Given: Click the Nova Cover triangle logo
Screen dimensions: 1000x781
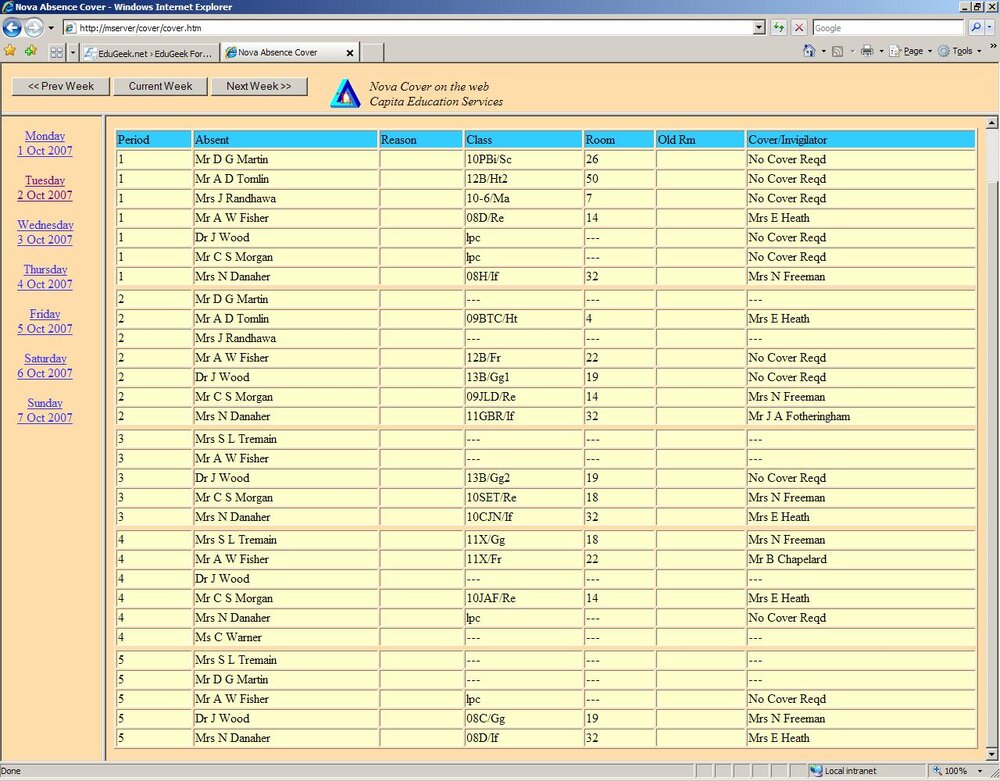Looking at the screenshot, I should coord(345,93).
